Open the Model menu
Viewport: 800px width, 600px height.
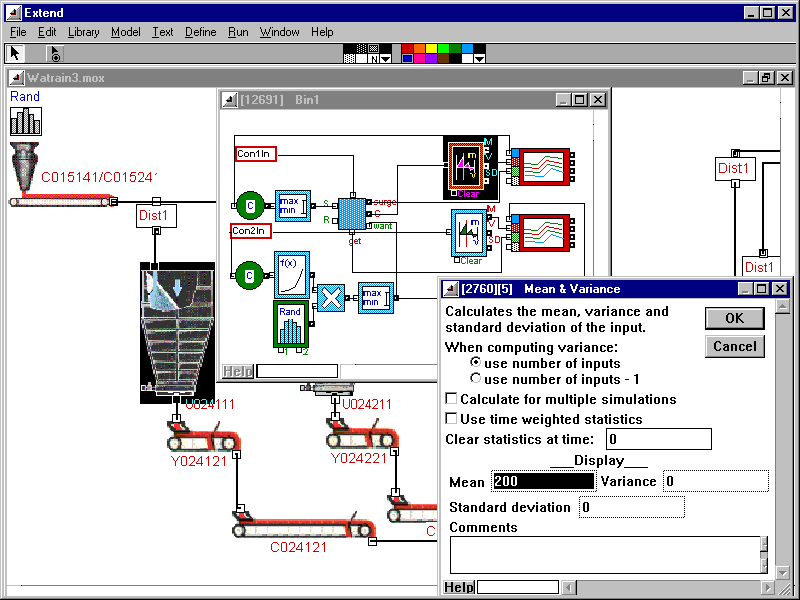126,32
